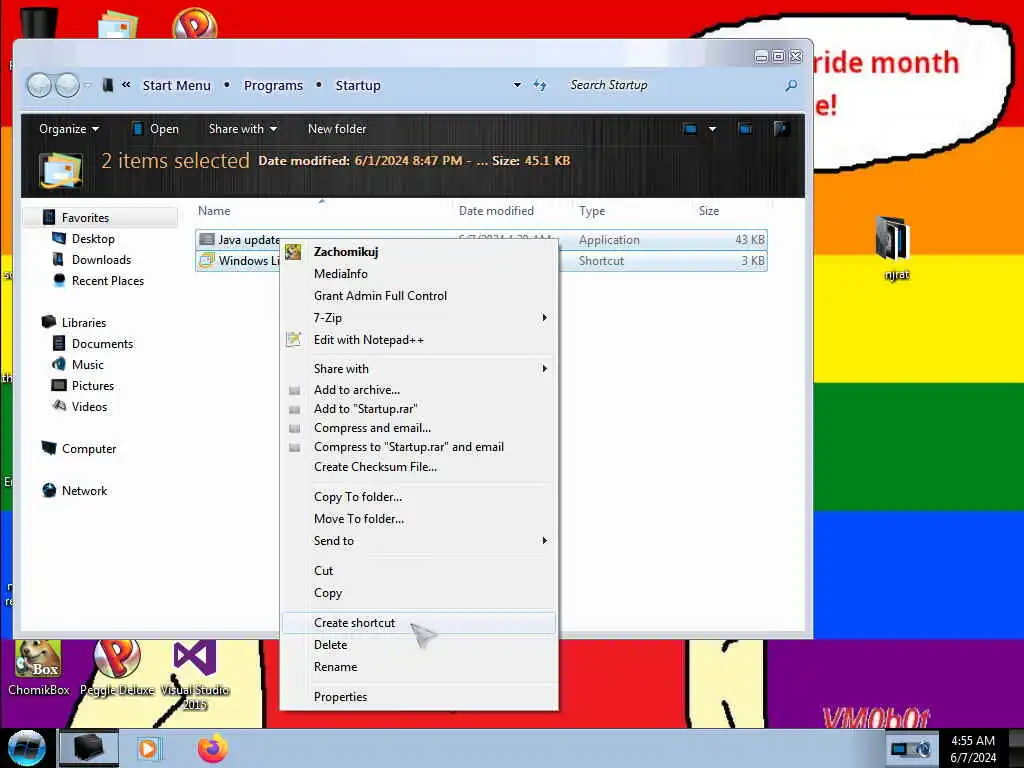This screenshot has width=1024, height=768.
Task: Click the search magnifier icon
Action: (791, 85)
